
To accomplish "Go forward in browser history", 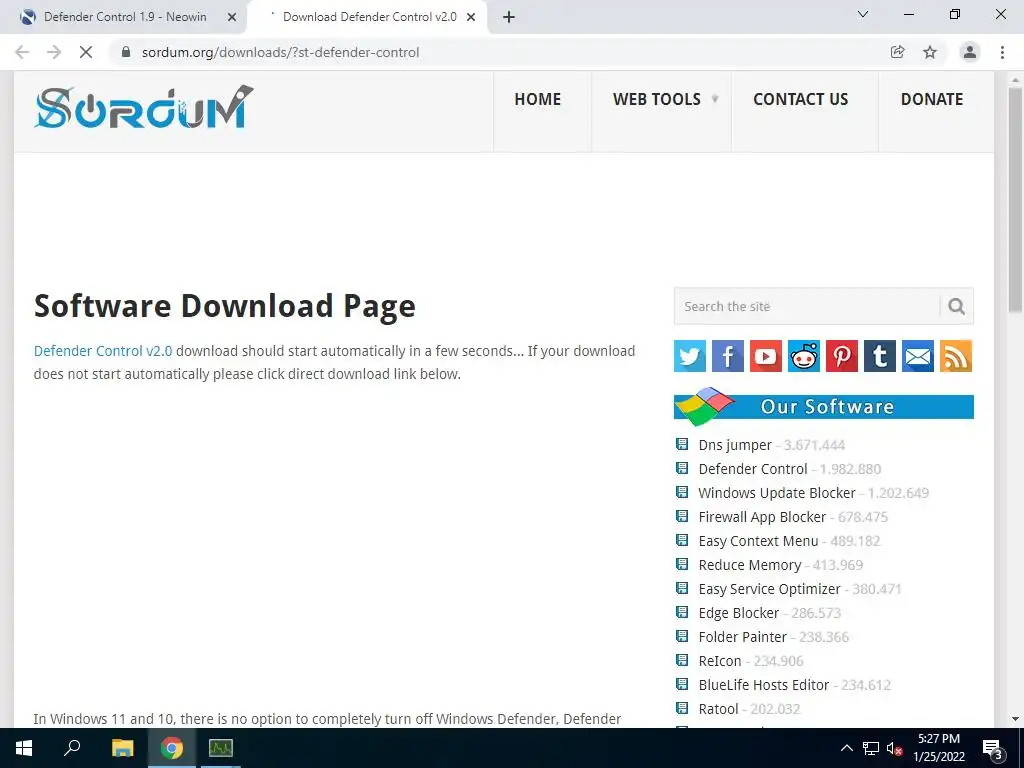I will pyautogui.click(x=54, y=52).
